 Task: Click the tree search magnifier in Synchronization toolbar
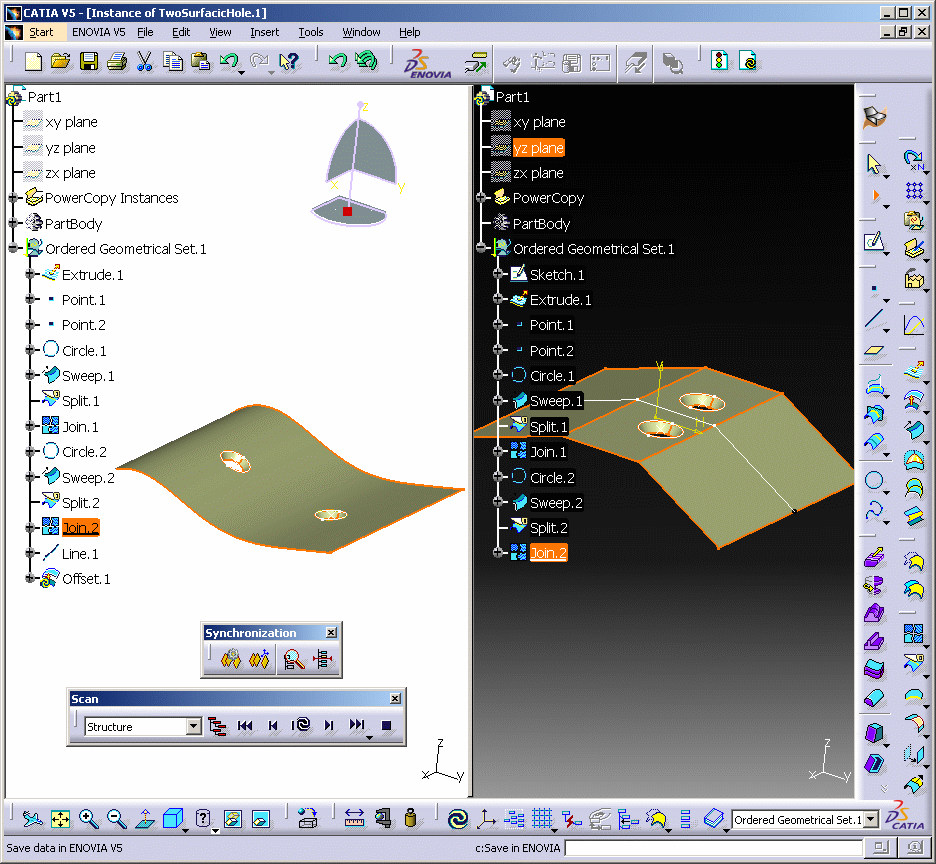click(294, 660)
